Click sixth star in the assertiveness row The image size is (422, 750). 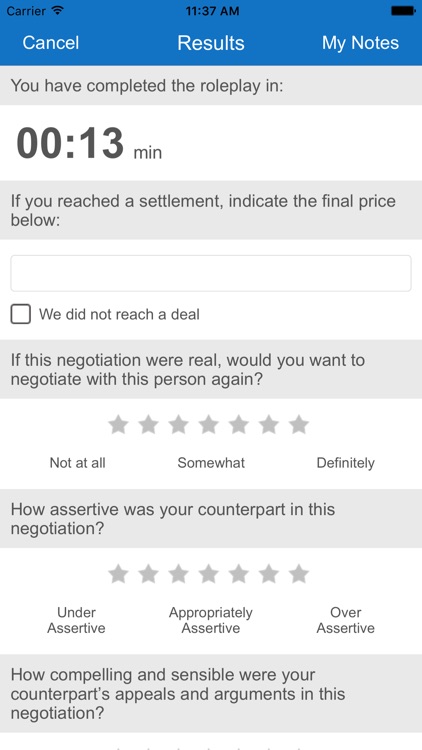pos(269,574)
